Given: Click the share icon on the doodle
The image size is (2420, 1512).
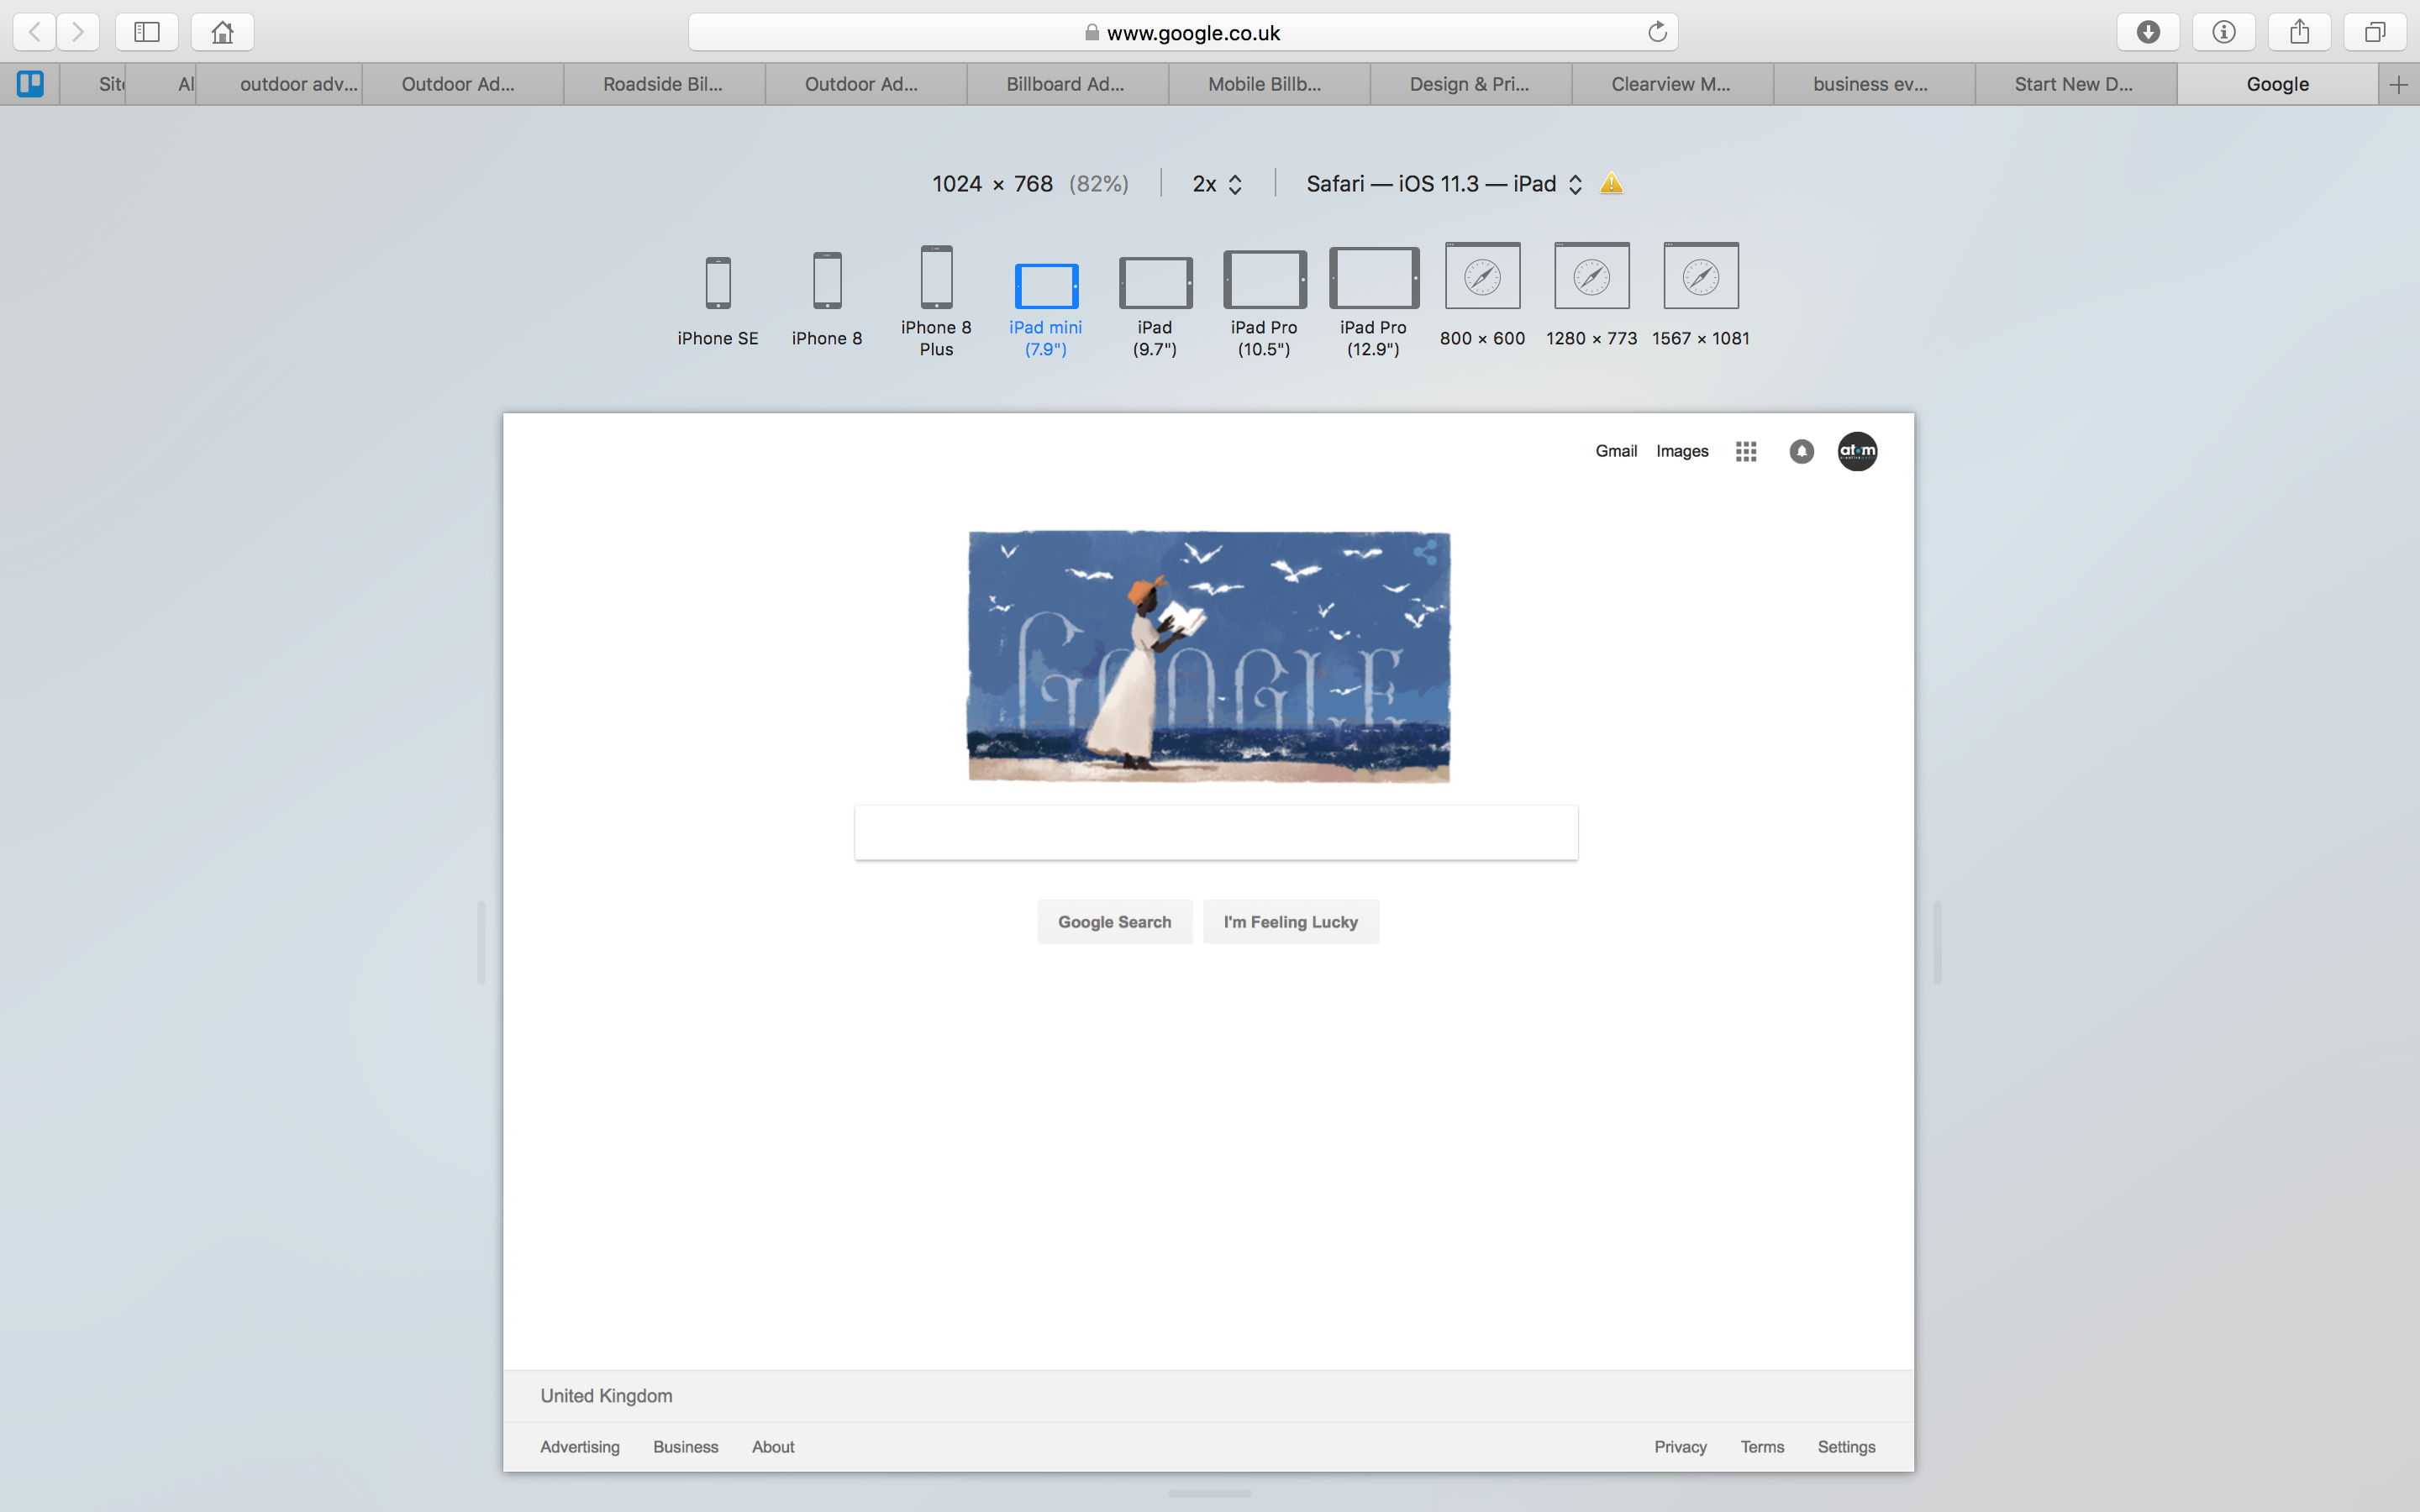Looking at the screenshot, I should point(1425,552).
